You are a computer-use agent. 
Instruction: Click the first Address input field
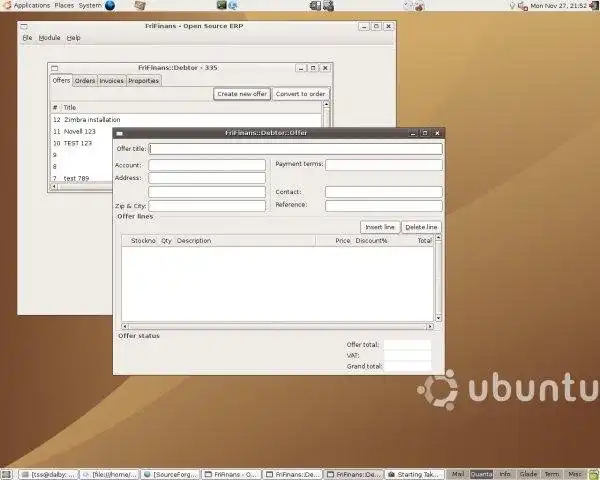coord(207,178)
